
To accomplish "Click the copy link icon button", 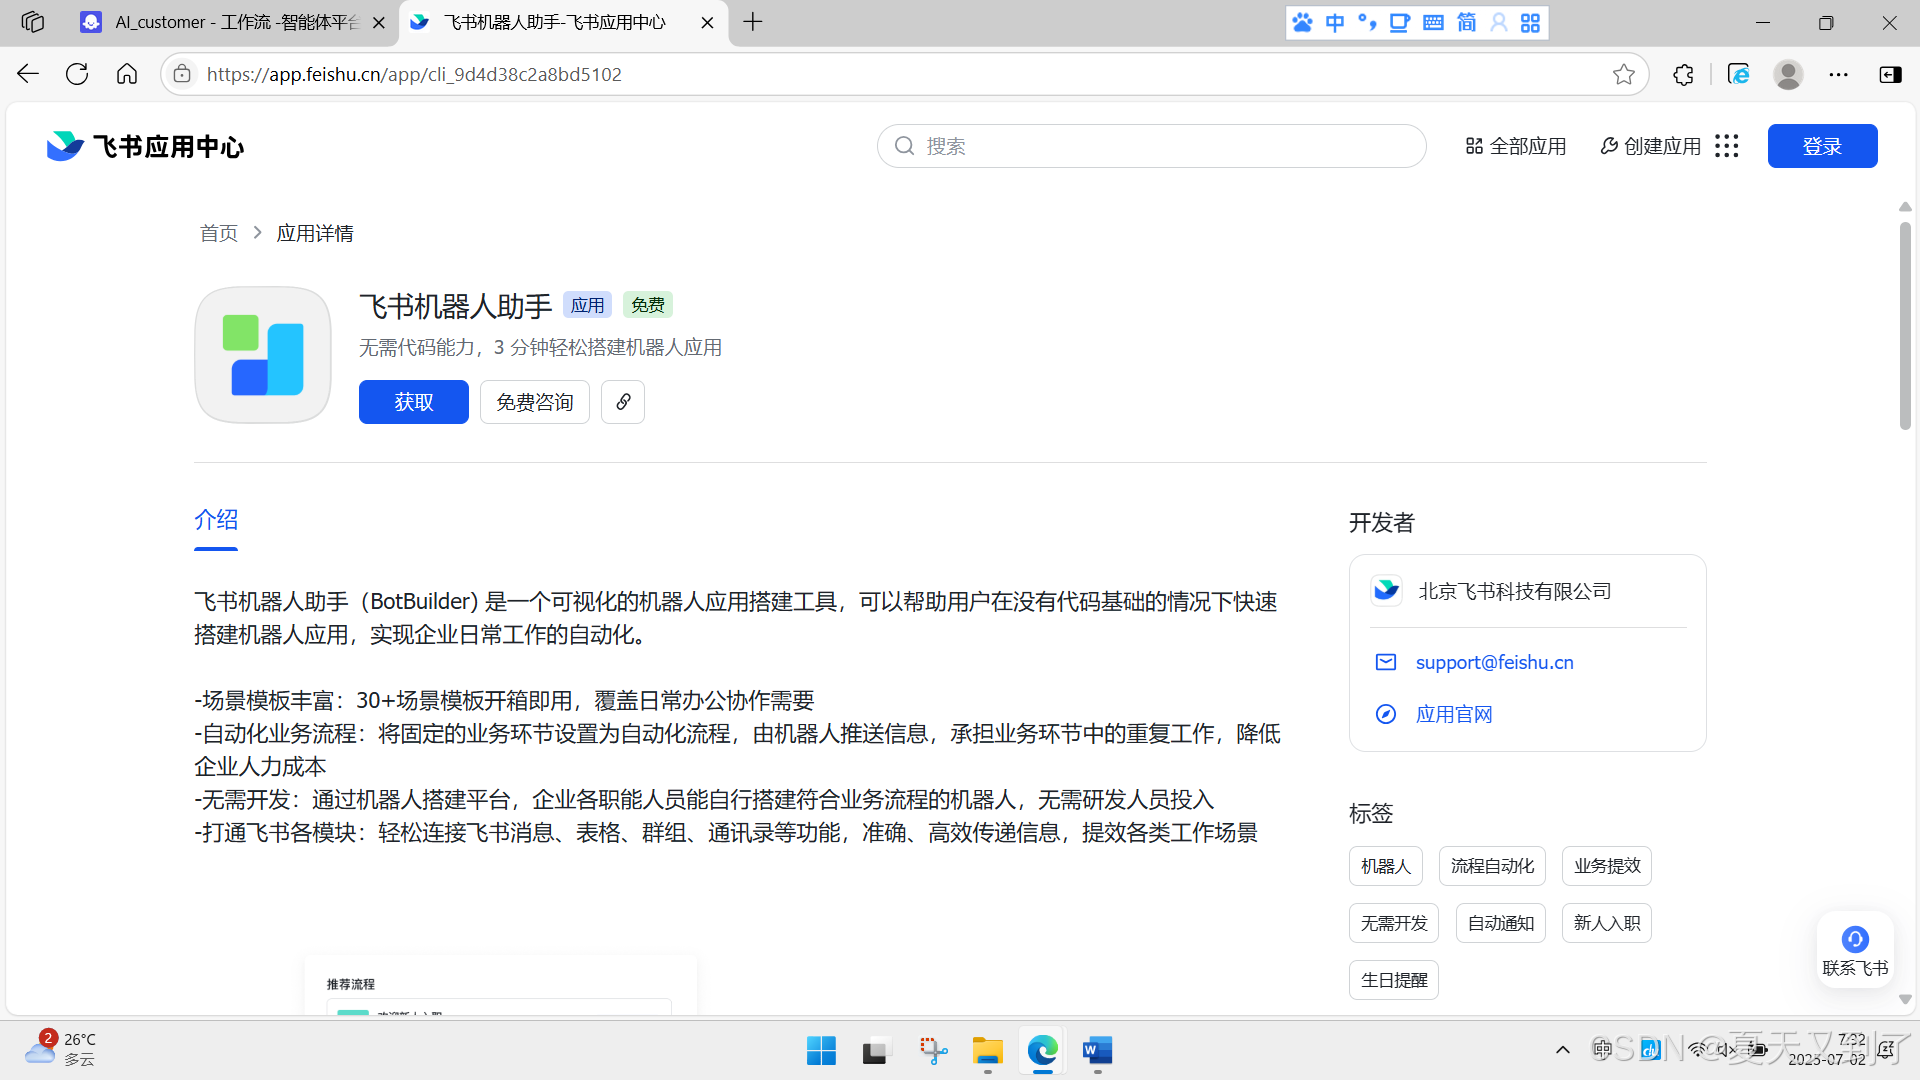I will pyautogui.click(x=622, y=402).
